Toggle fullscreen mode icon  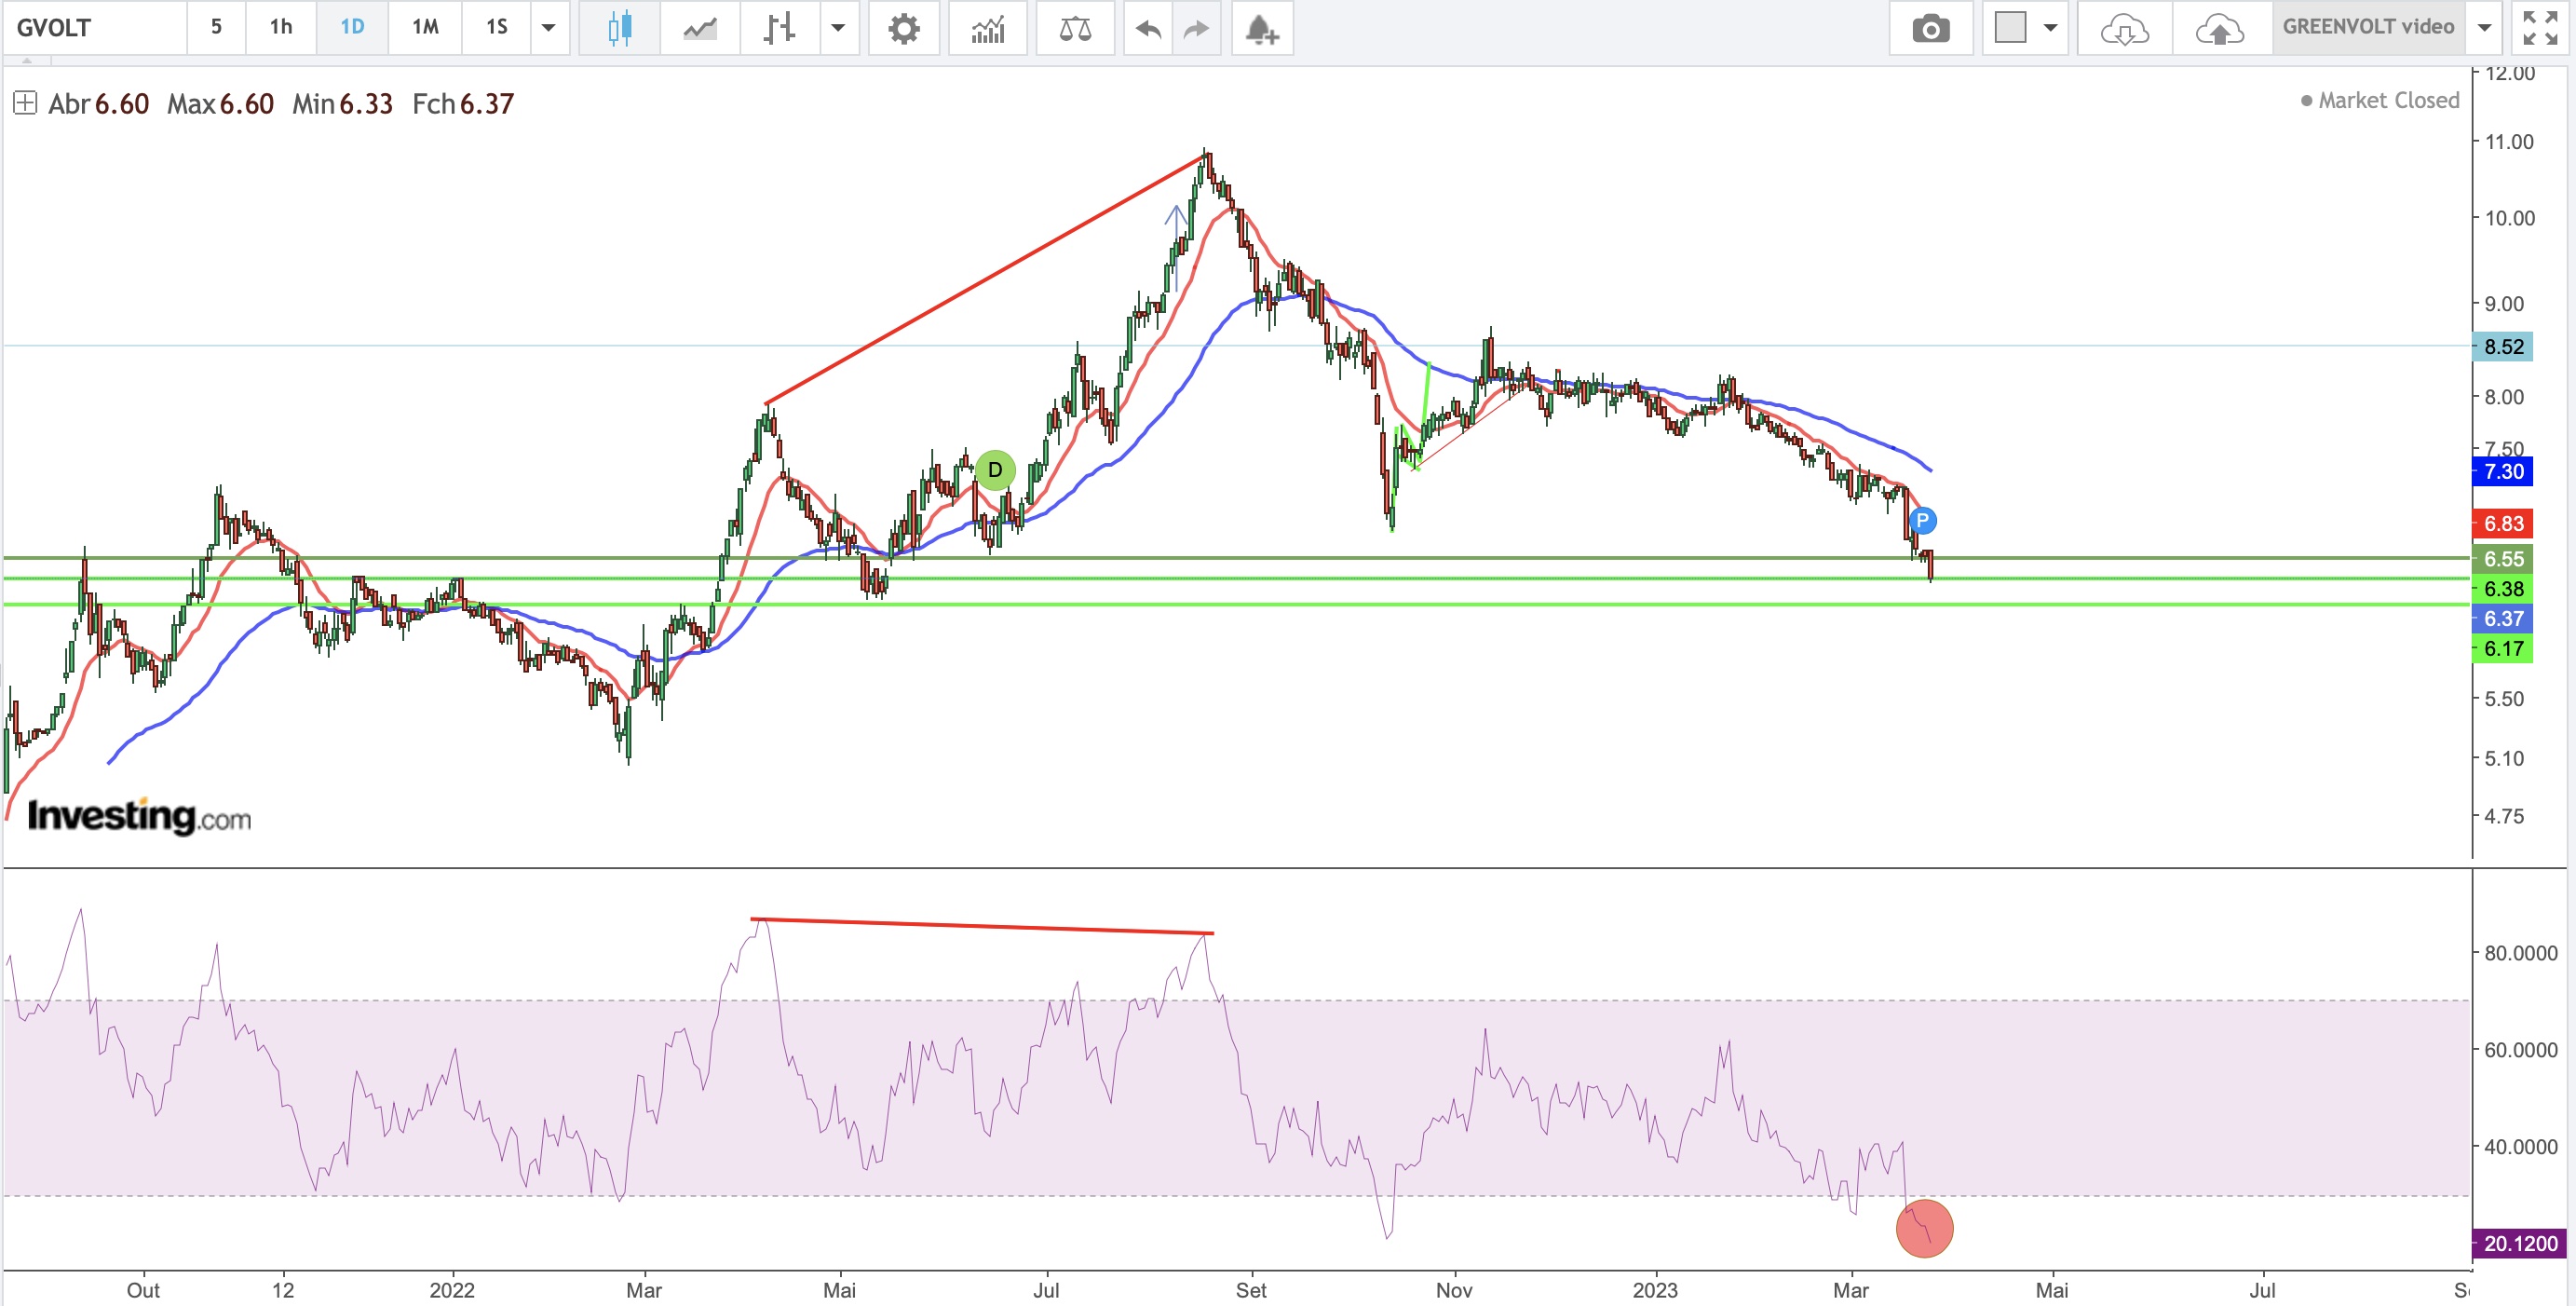(x=2540, y=28)
